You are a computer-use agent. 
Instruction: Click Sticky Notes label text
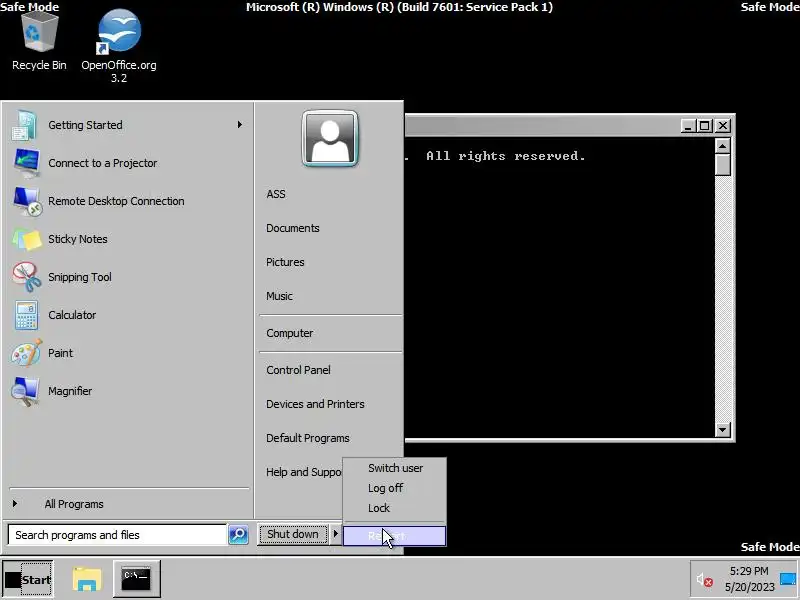point(78,239)
